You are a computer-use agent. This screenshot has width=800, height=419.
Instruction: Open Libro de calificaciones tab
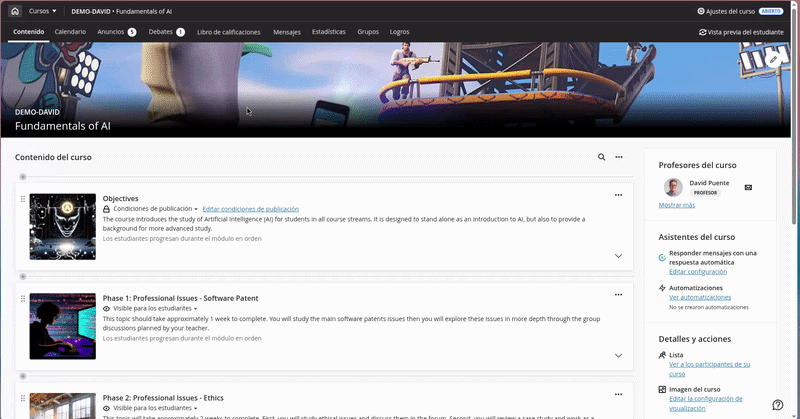[229, 32]
